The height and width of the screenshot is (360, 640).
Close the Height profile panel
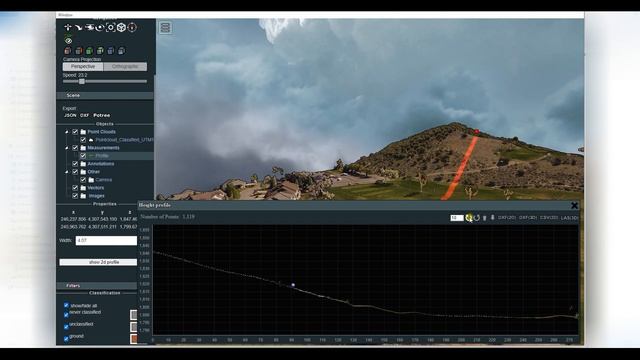[574, 205]
